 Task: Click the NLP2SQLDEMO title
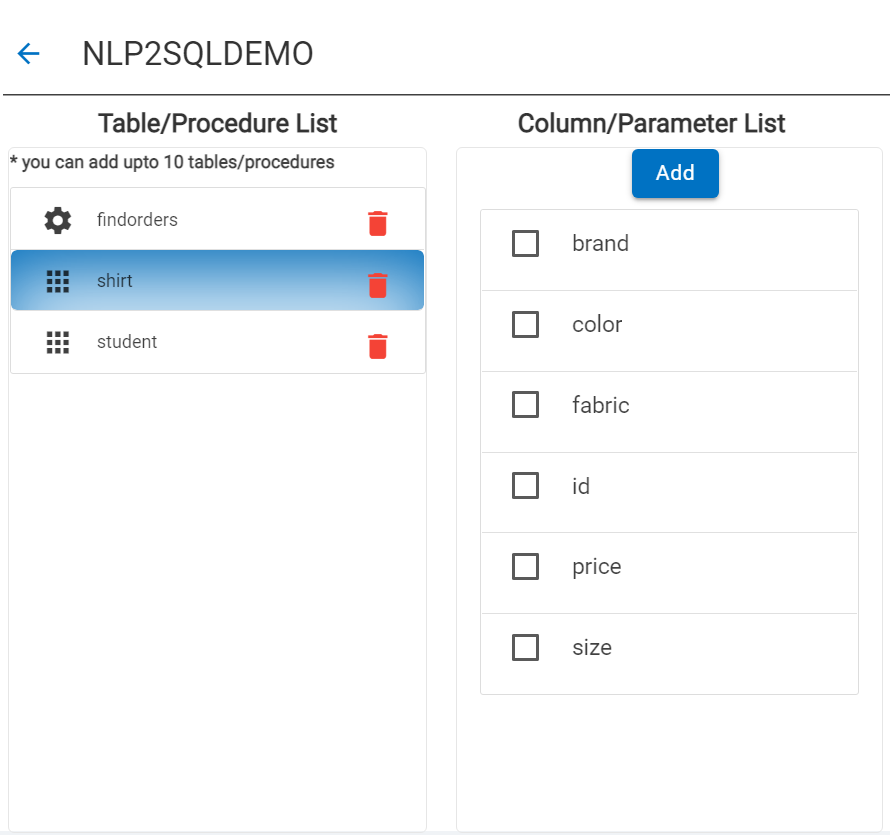point(198,54)
